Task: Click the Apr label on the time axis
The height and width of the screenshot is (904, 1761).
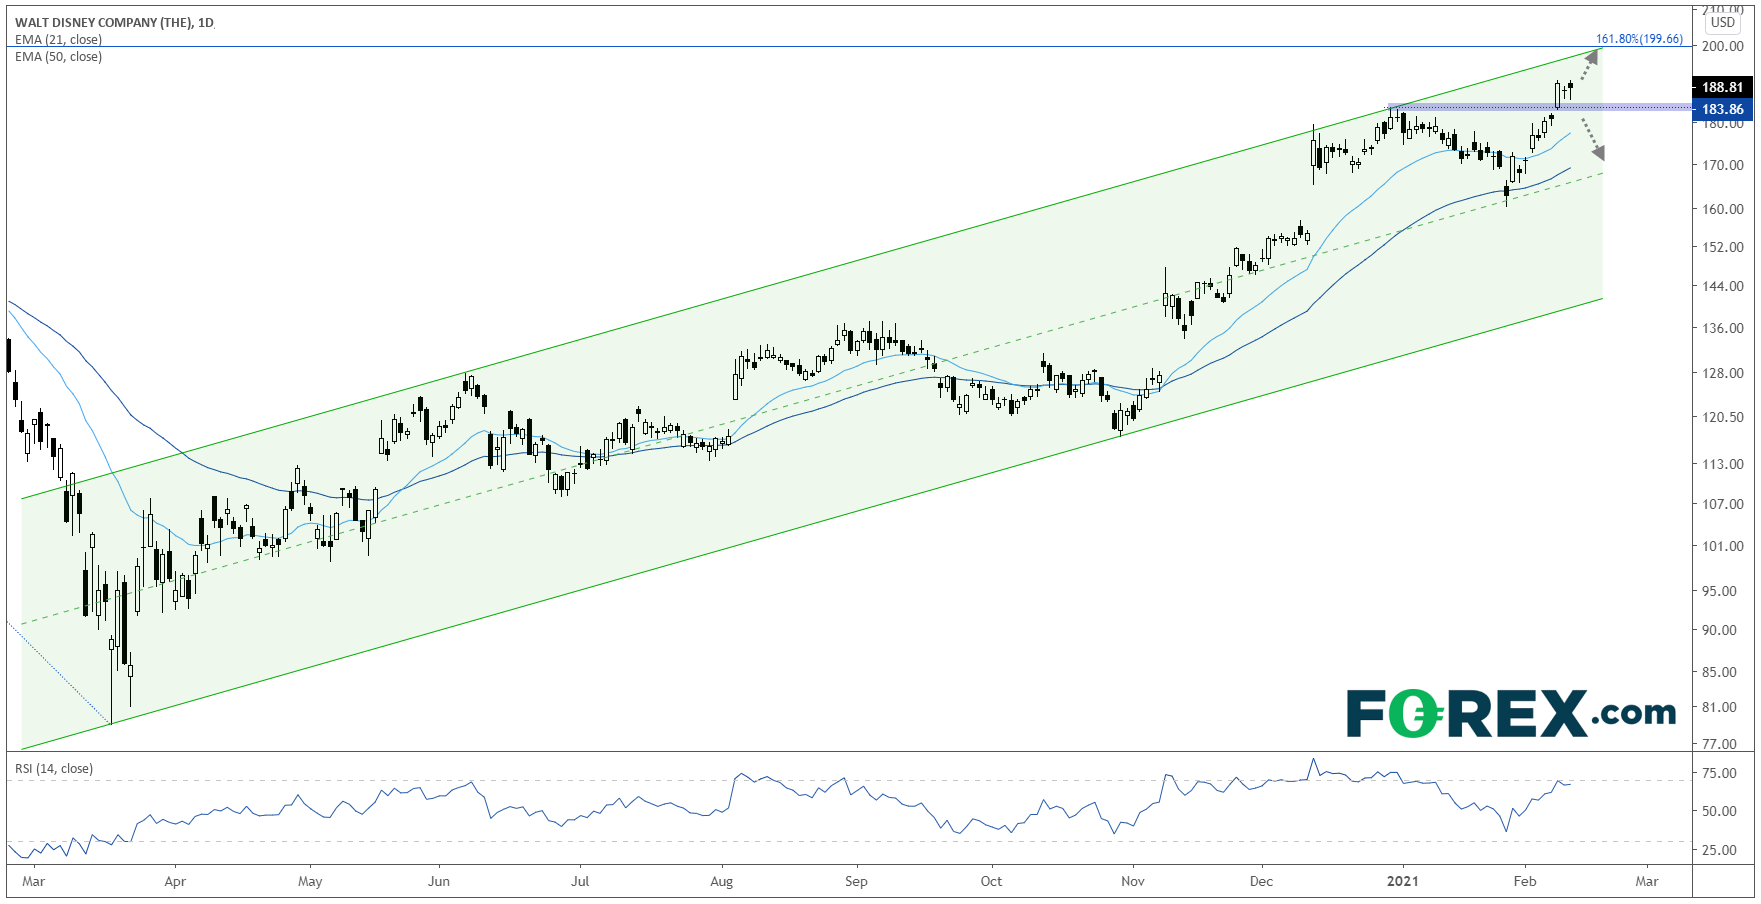Action: (175, 881)
